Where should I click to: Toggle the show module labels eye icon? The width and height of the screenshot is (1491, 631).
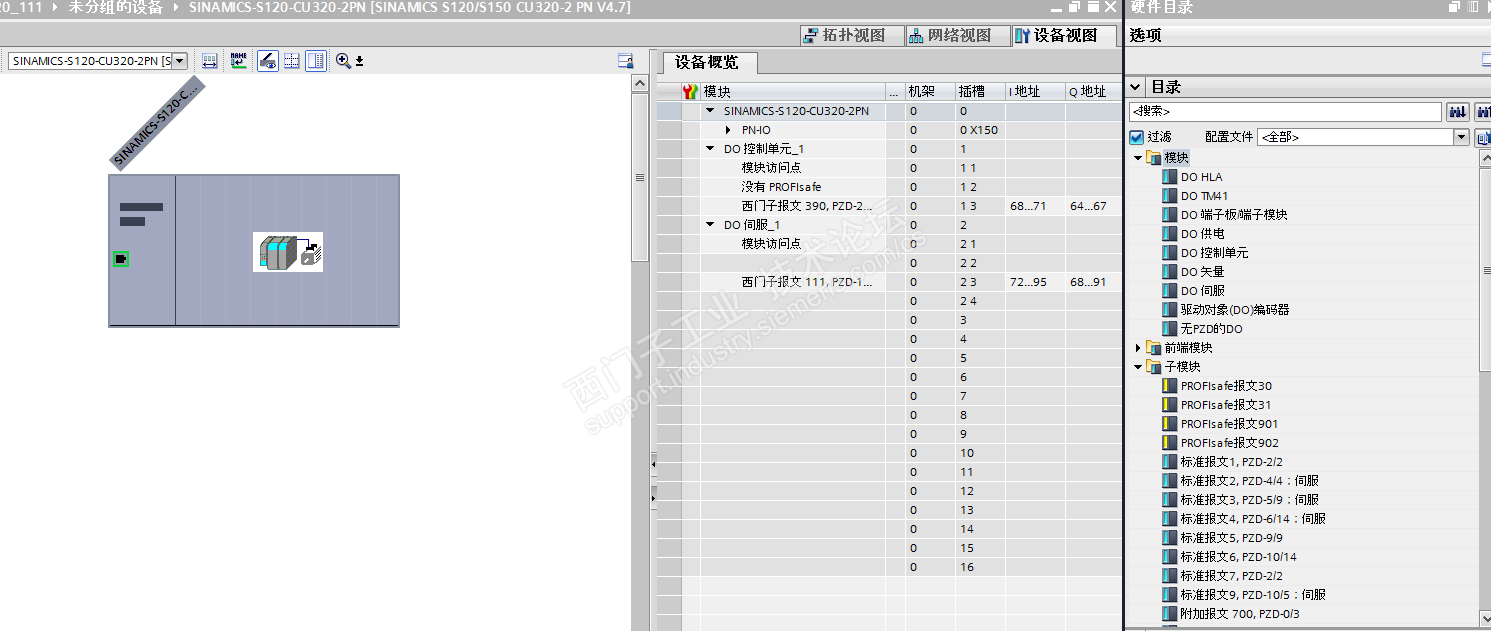click(x=267, y=61)
